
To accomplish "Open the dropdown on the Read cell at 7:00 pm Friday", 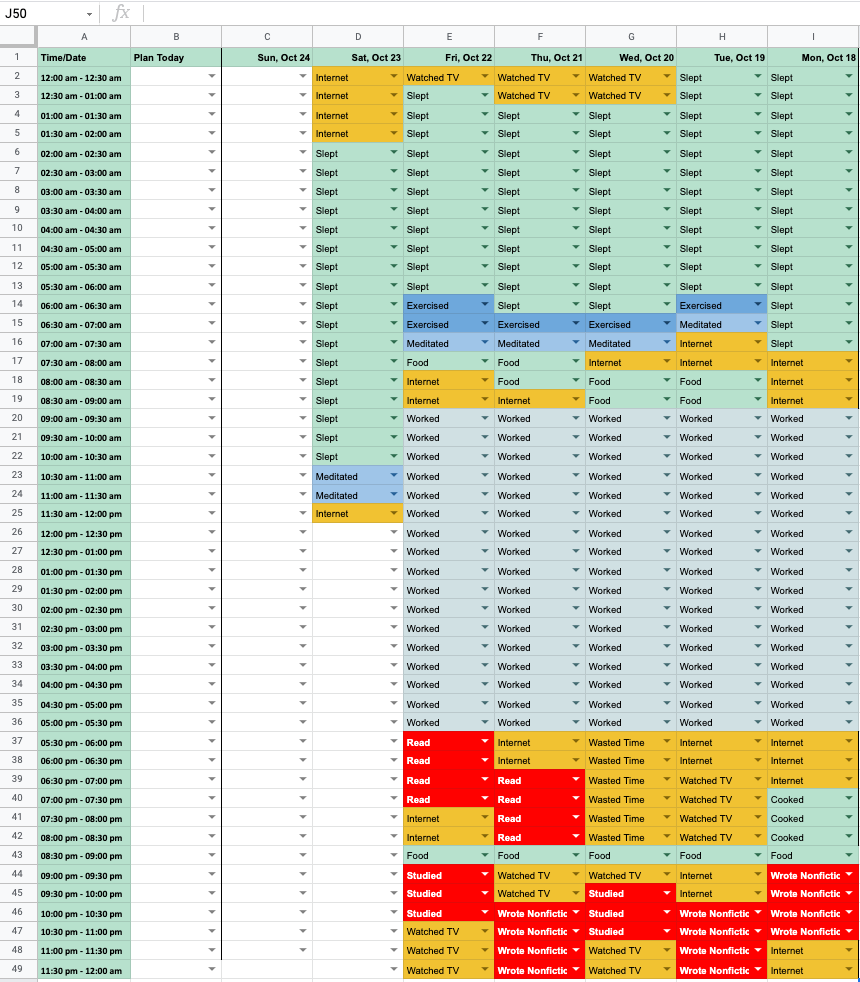I will (x=483, y=799).
